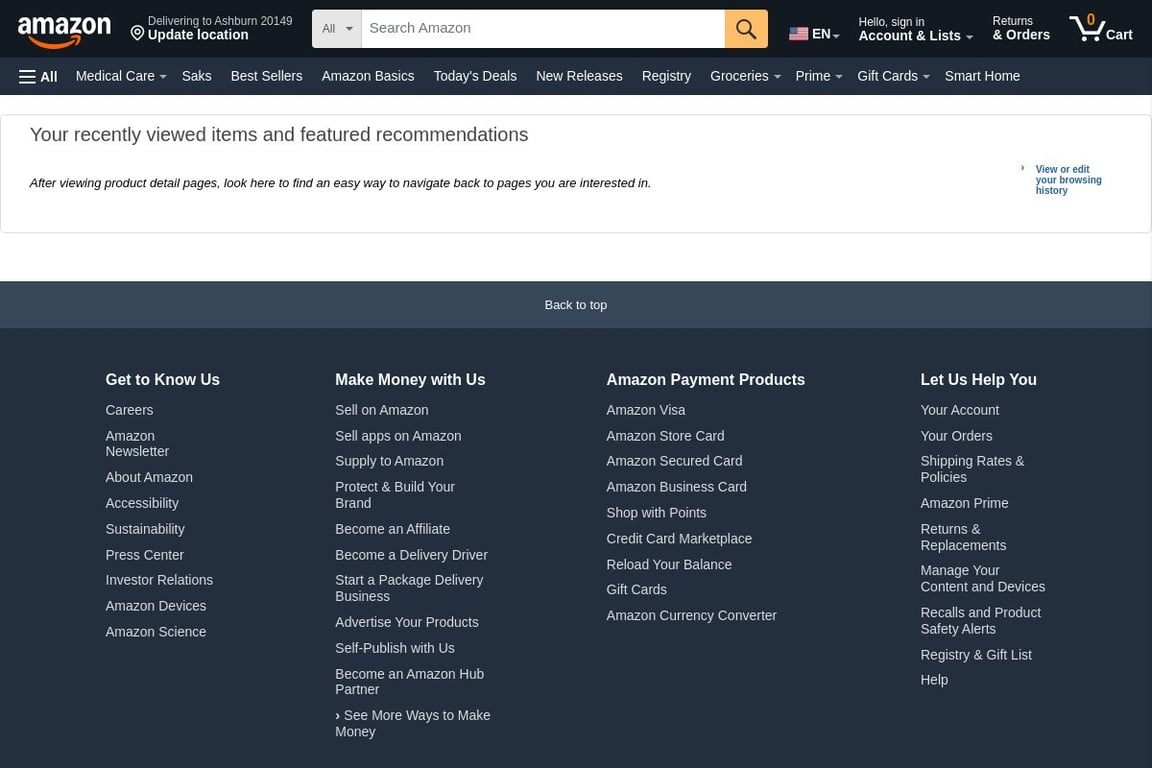1152x768 pixels.
Task: Open Amazon Business Card link
Action: [x=676, y=487]
